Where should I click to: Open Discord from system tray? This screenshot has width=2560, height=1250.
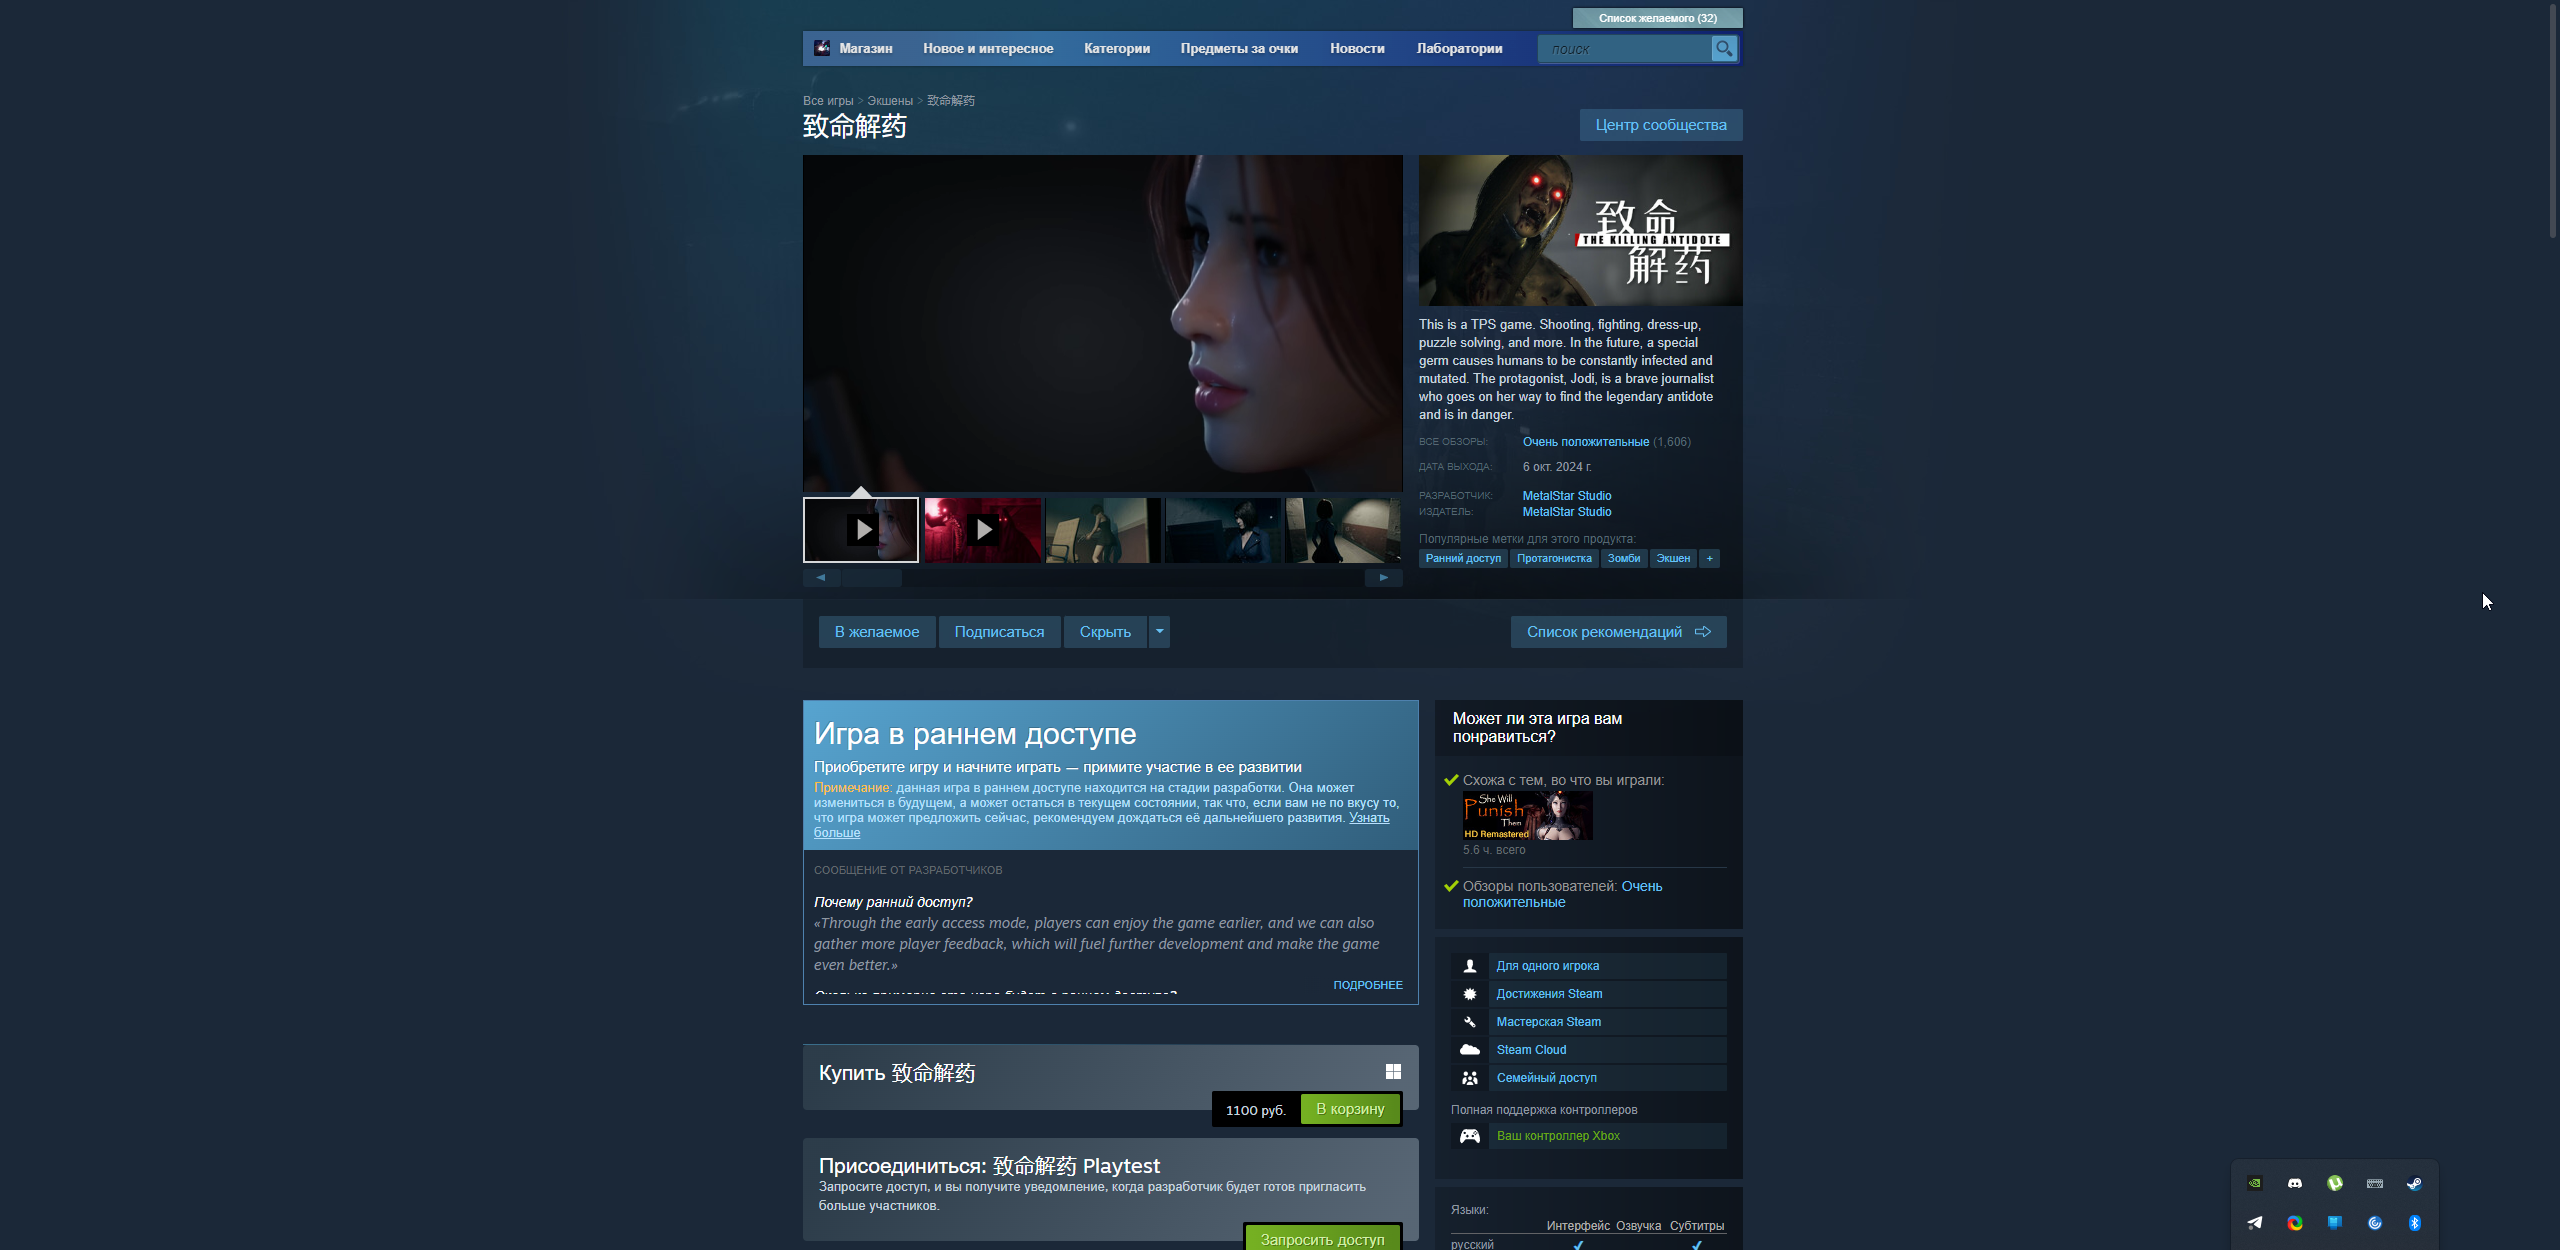coord(2295,1183)
